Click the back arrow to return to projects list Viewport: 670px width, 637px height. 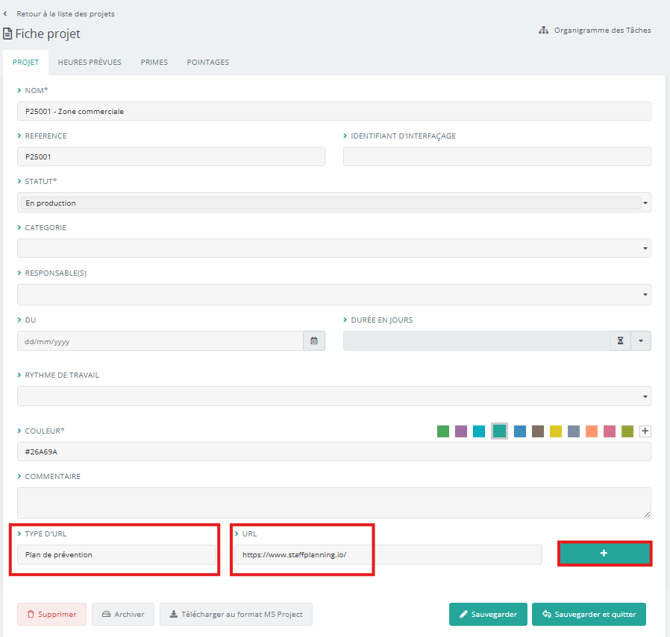click(x=7, y=14)
